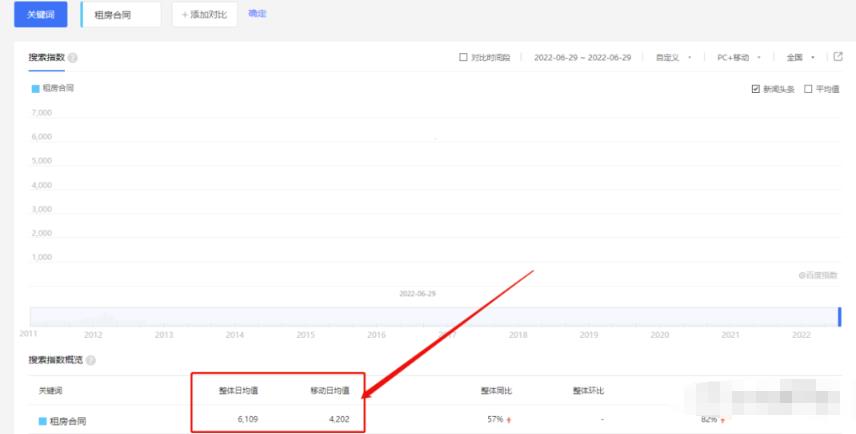Viewport: 856px width, 434px height.
Task: Open the 2022-06-29 ~ 2022-06-29 date picker
Action: pos(582,57)
